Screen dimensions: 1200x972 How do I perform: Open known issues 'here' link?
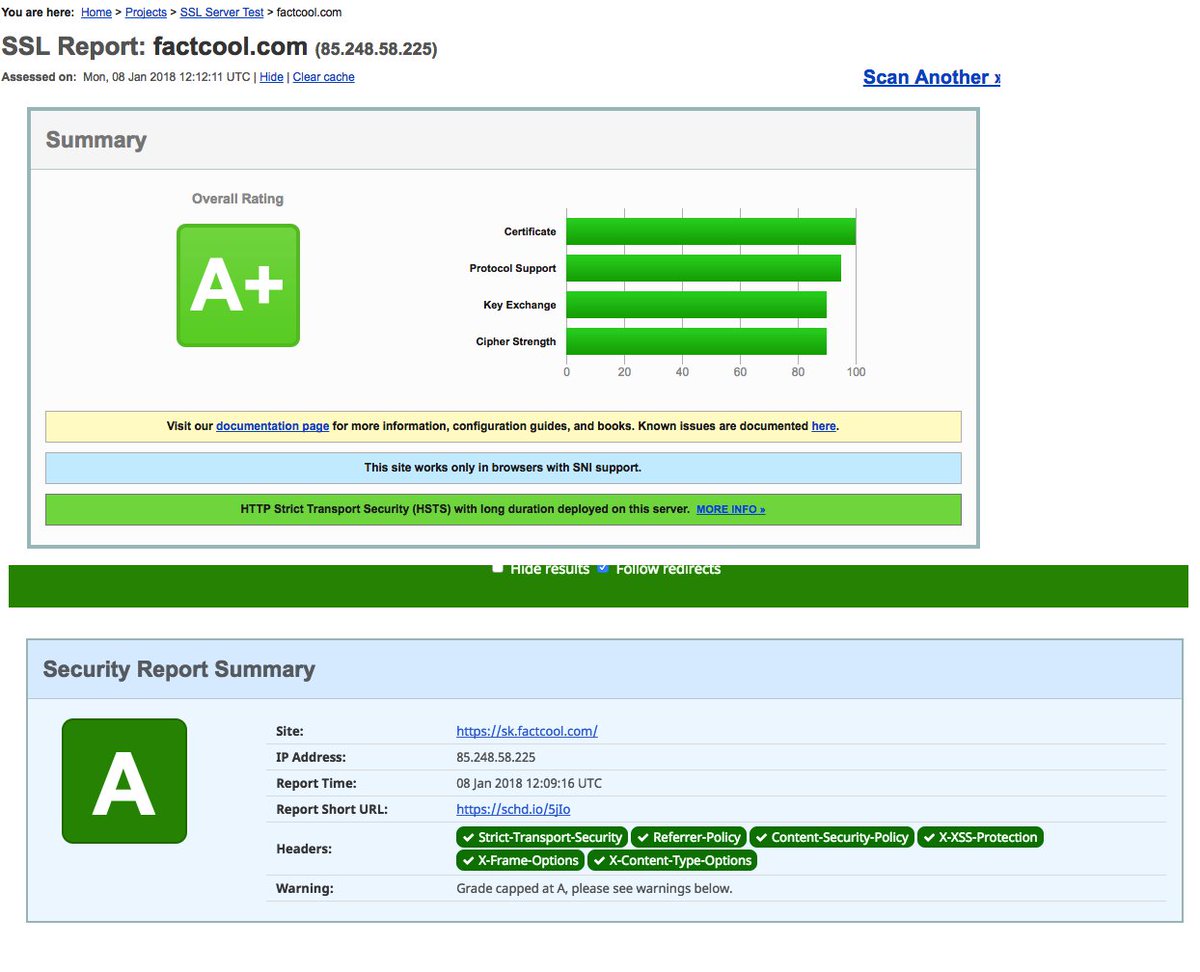pyautogui.click(x=824, y=426)
